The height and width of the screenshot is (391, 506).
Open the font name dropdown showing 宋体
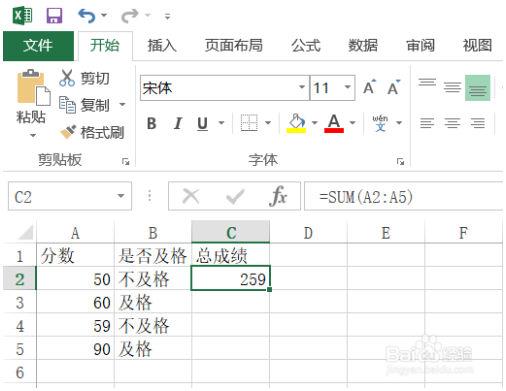click(x=302, y=88)
